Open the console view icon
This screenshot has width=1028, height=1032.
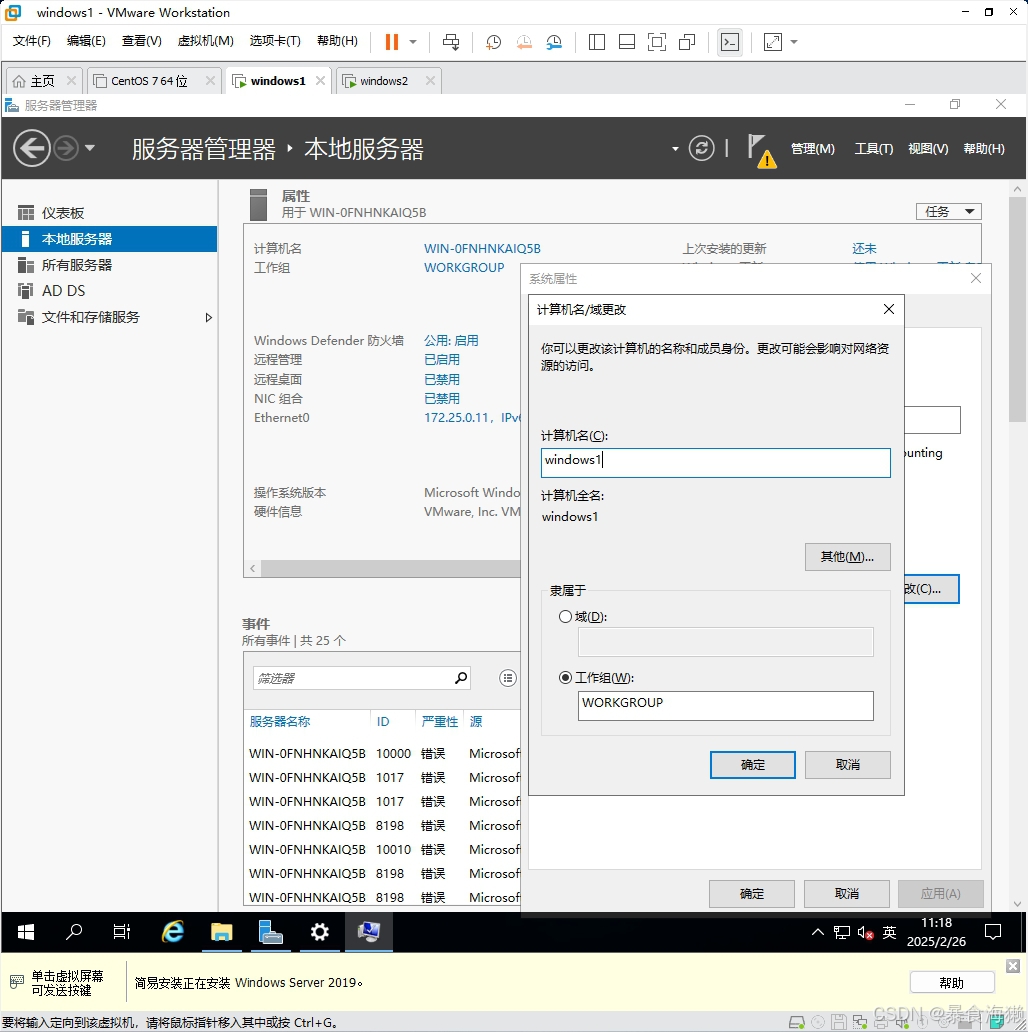pos(730,42)
